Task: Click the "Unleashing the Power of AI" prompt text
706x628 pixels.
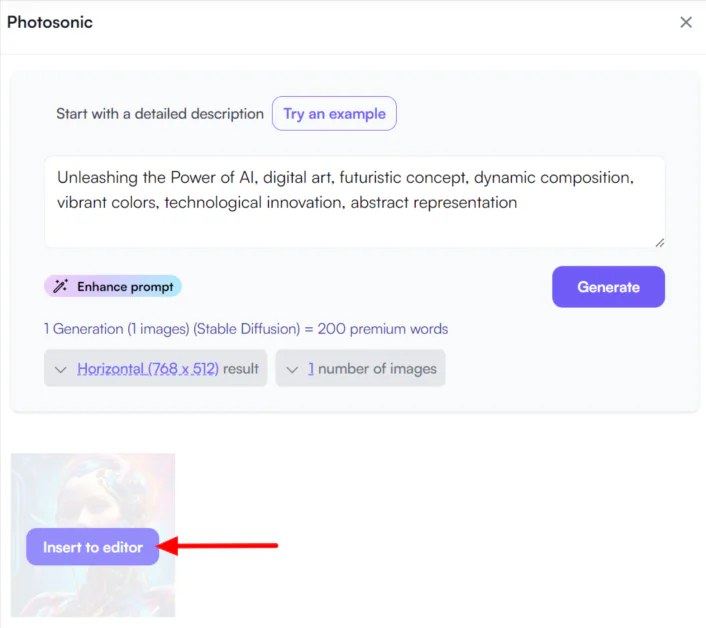Action: [150, 178]
